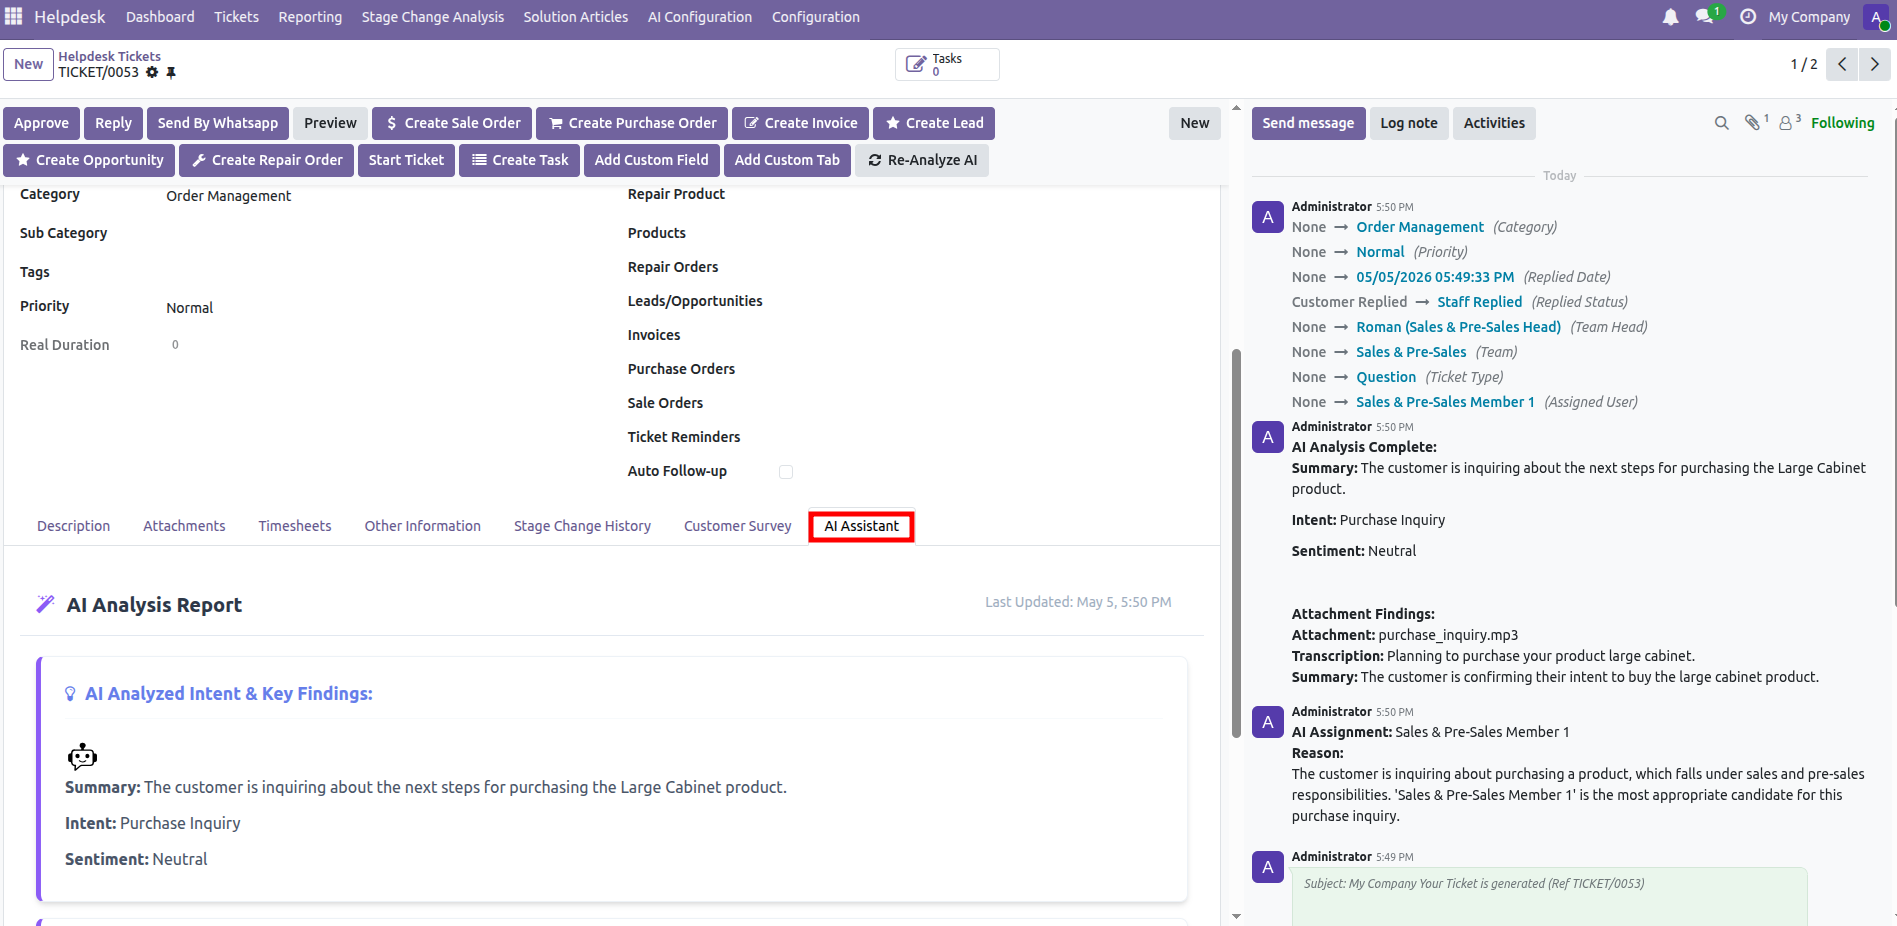
Task: Click Create Task button
Action: [x=519, y=160]
